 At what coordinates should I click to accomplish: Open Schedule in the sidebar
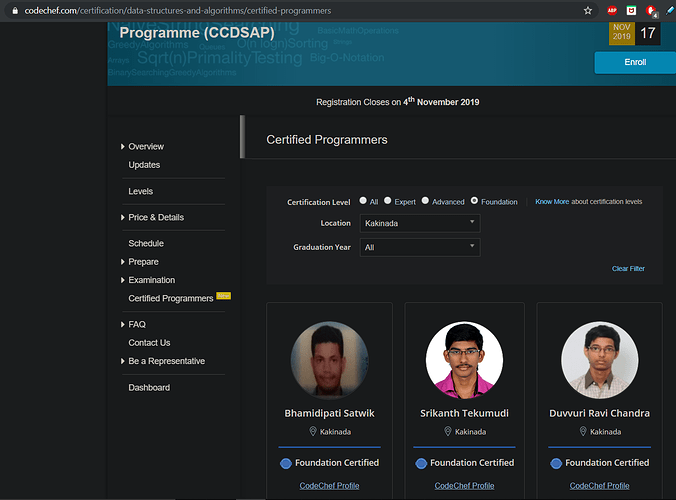[146, 243]
